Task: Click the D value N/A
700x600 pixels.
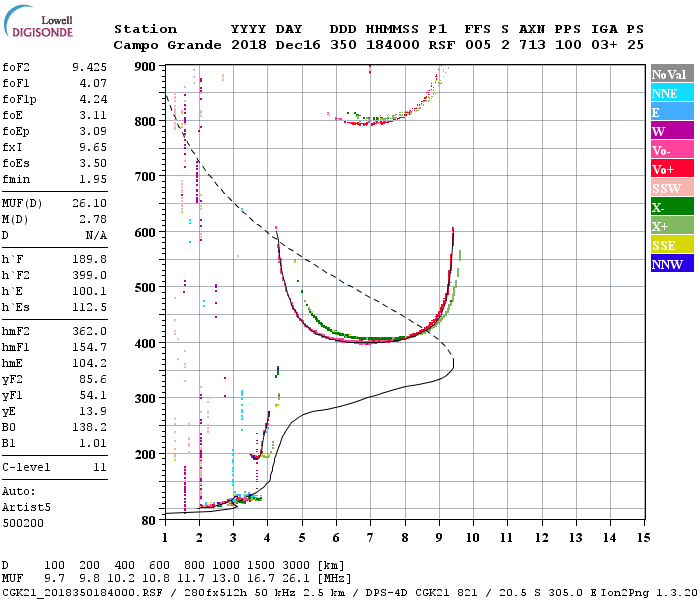Action: tap(96, 235)
